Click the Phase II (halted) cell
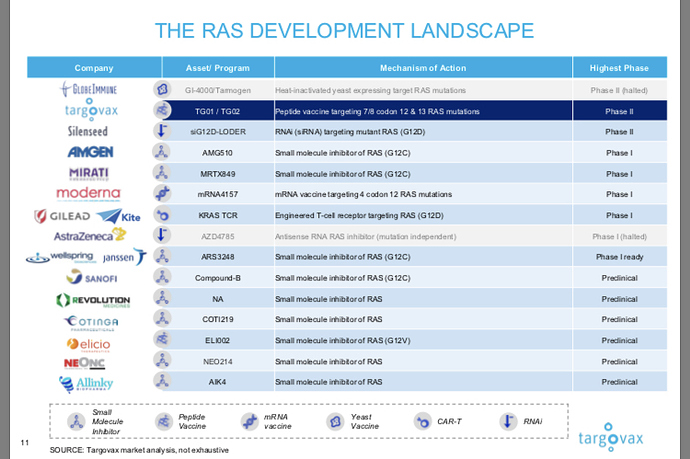The width and height of the screenshot is (690, 459). (620, 90)
